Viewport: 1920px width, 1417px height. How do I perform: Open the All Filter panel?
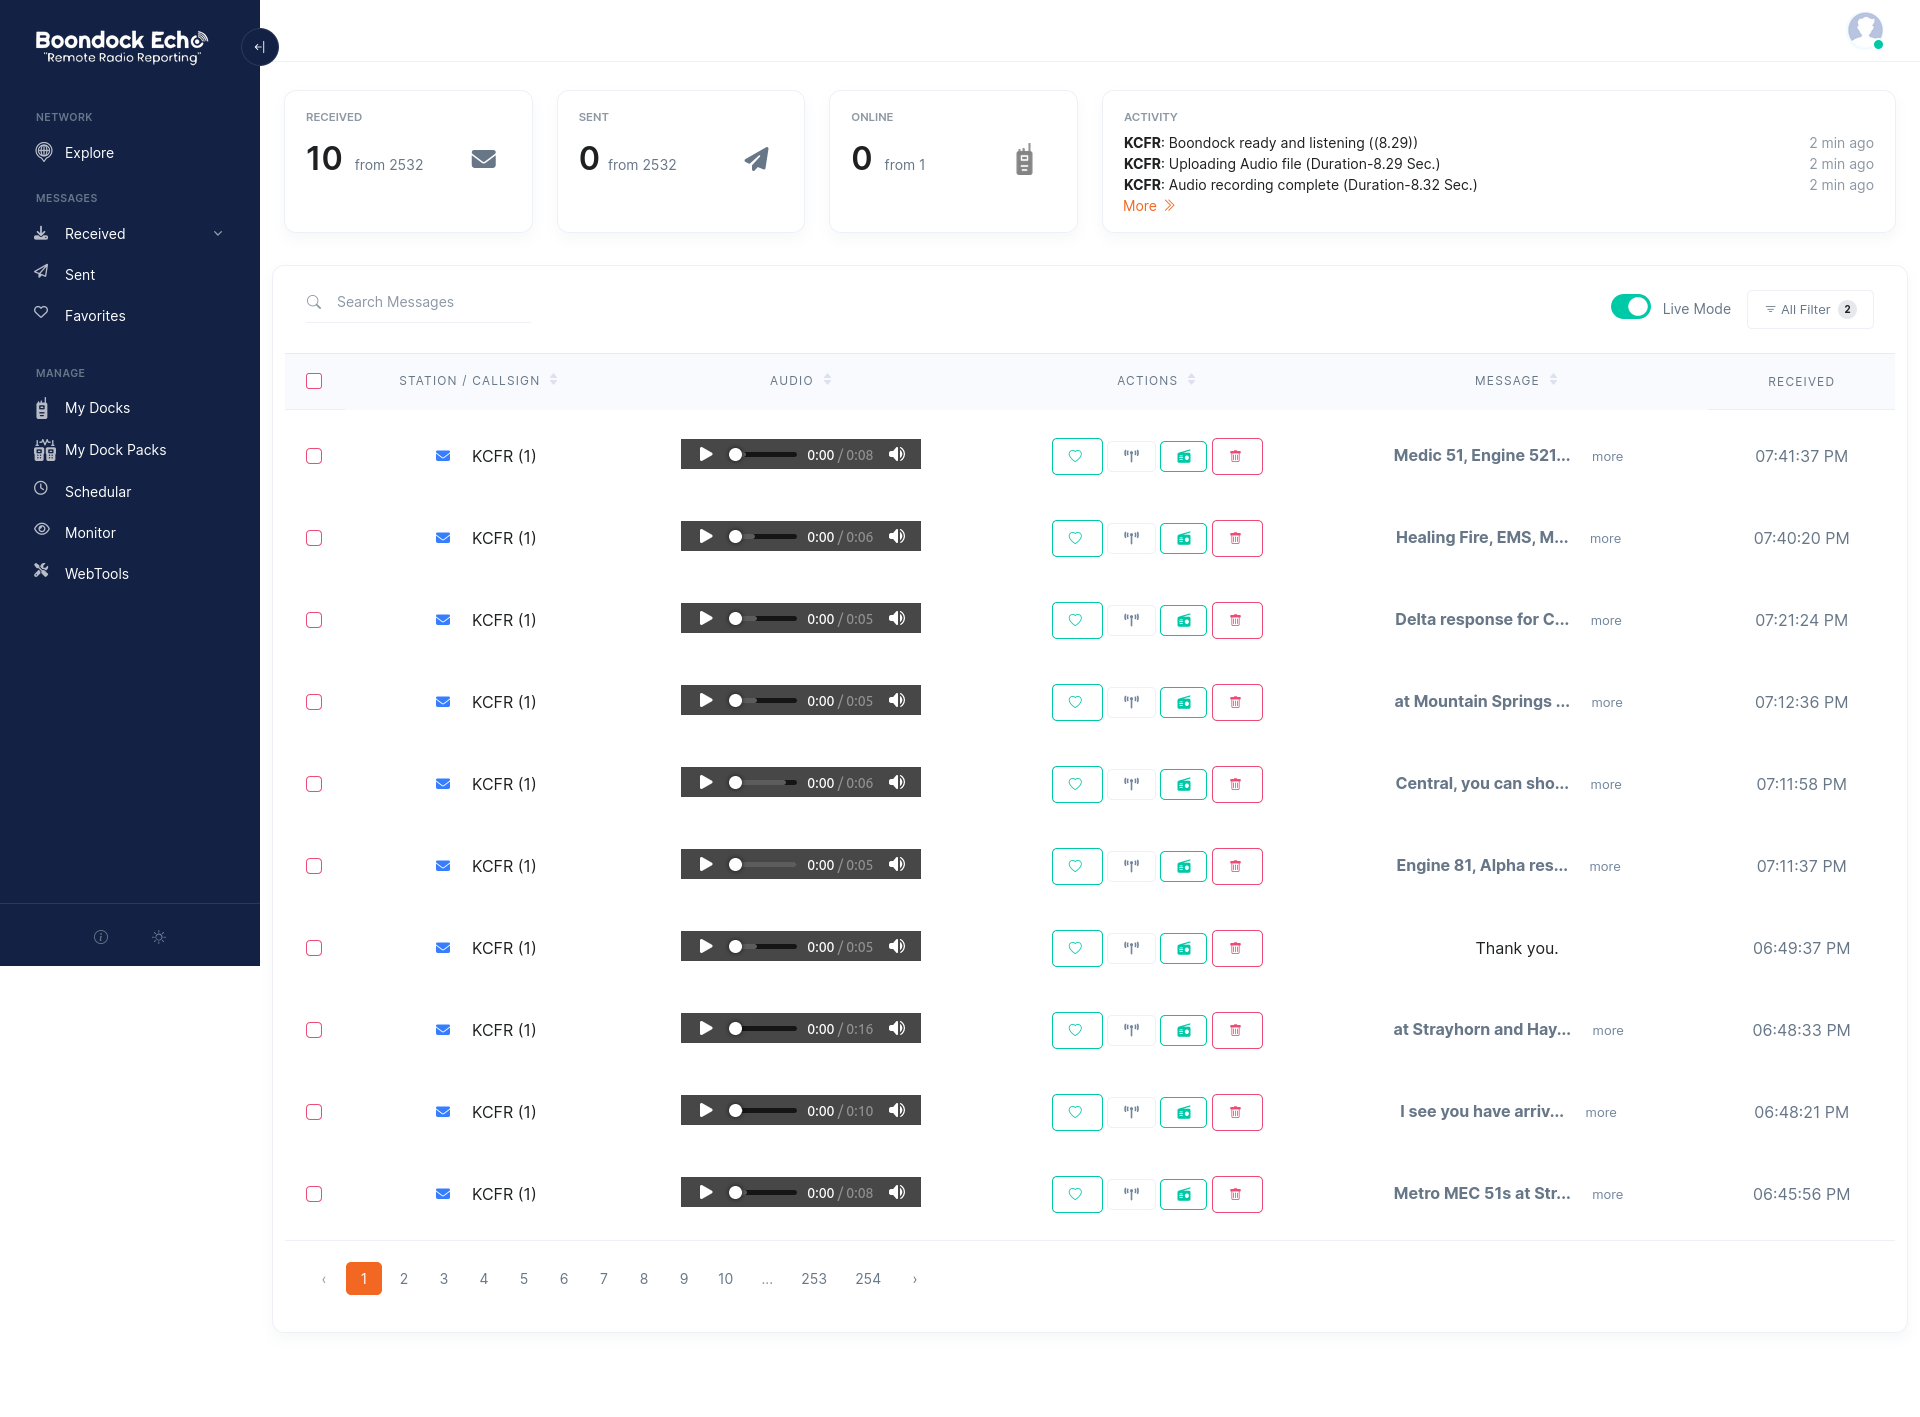pyautogui.click(x=1808, y=309)
